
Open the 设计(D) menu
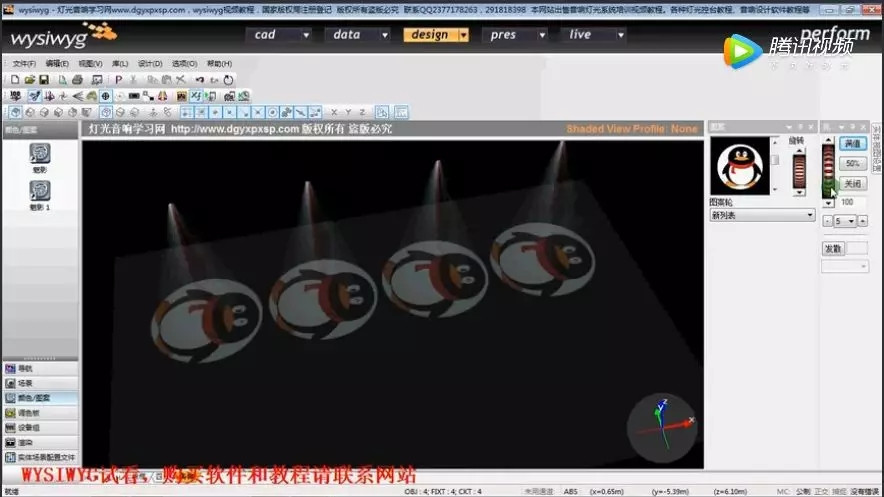pos(150,63)
